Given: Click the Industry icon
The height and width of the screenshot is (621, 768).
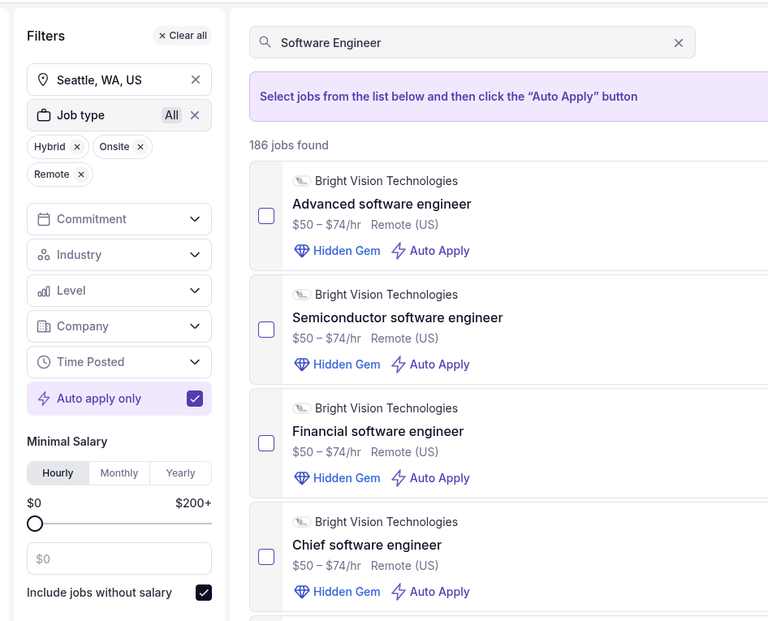Looking at the screenshot, I should (x=44, y=255).
